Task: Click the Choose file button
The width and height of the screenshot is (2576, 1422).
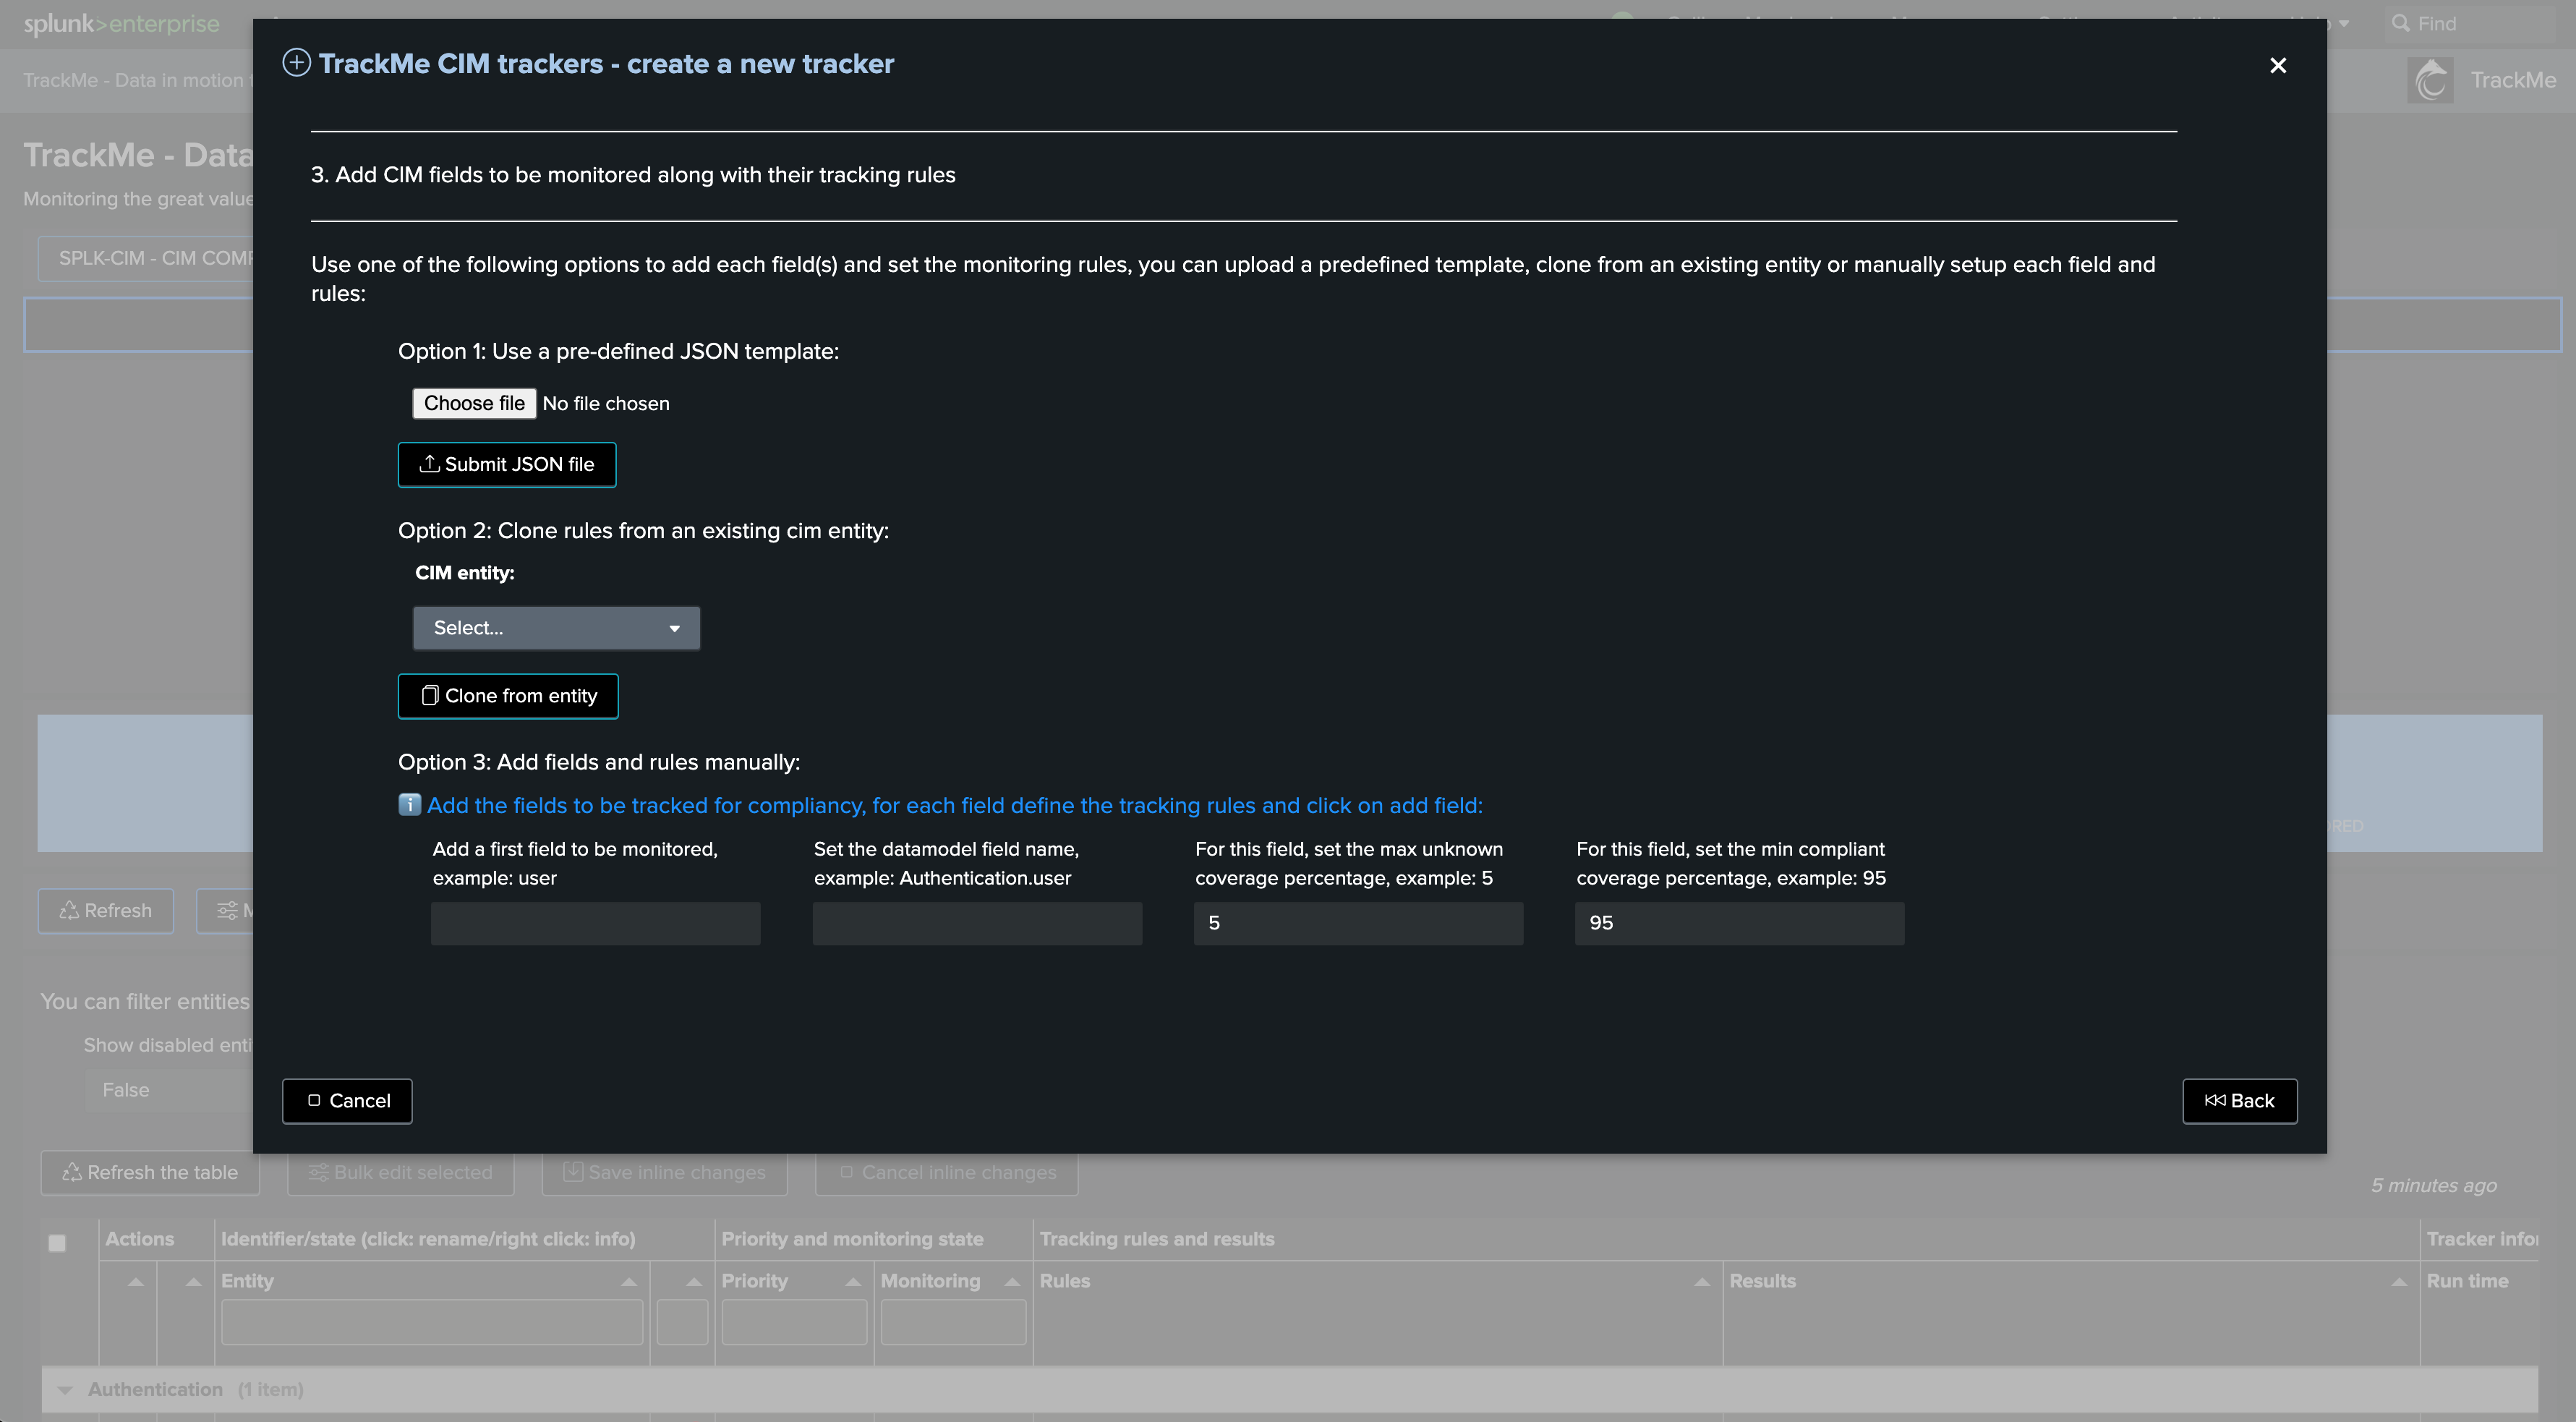Action: (474, 403)
